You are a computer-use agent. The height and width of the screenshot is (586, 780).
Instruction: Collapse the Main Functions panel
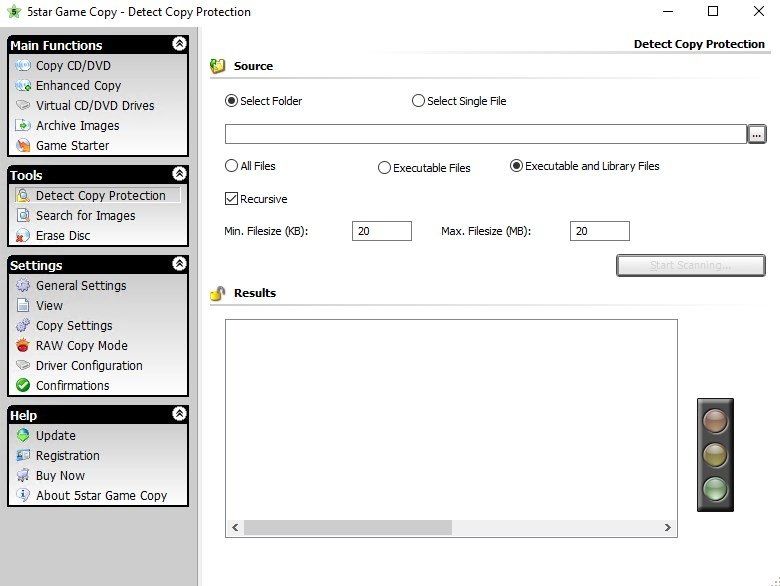179,44
